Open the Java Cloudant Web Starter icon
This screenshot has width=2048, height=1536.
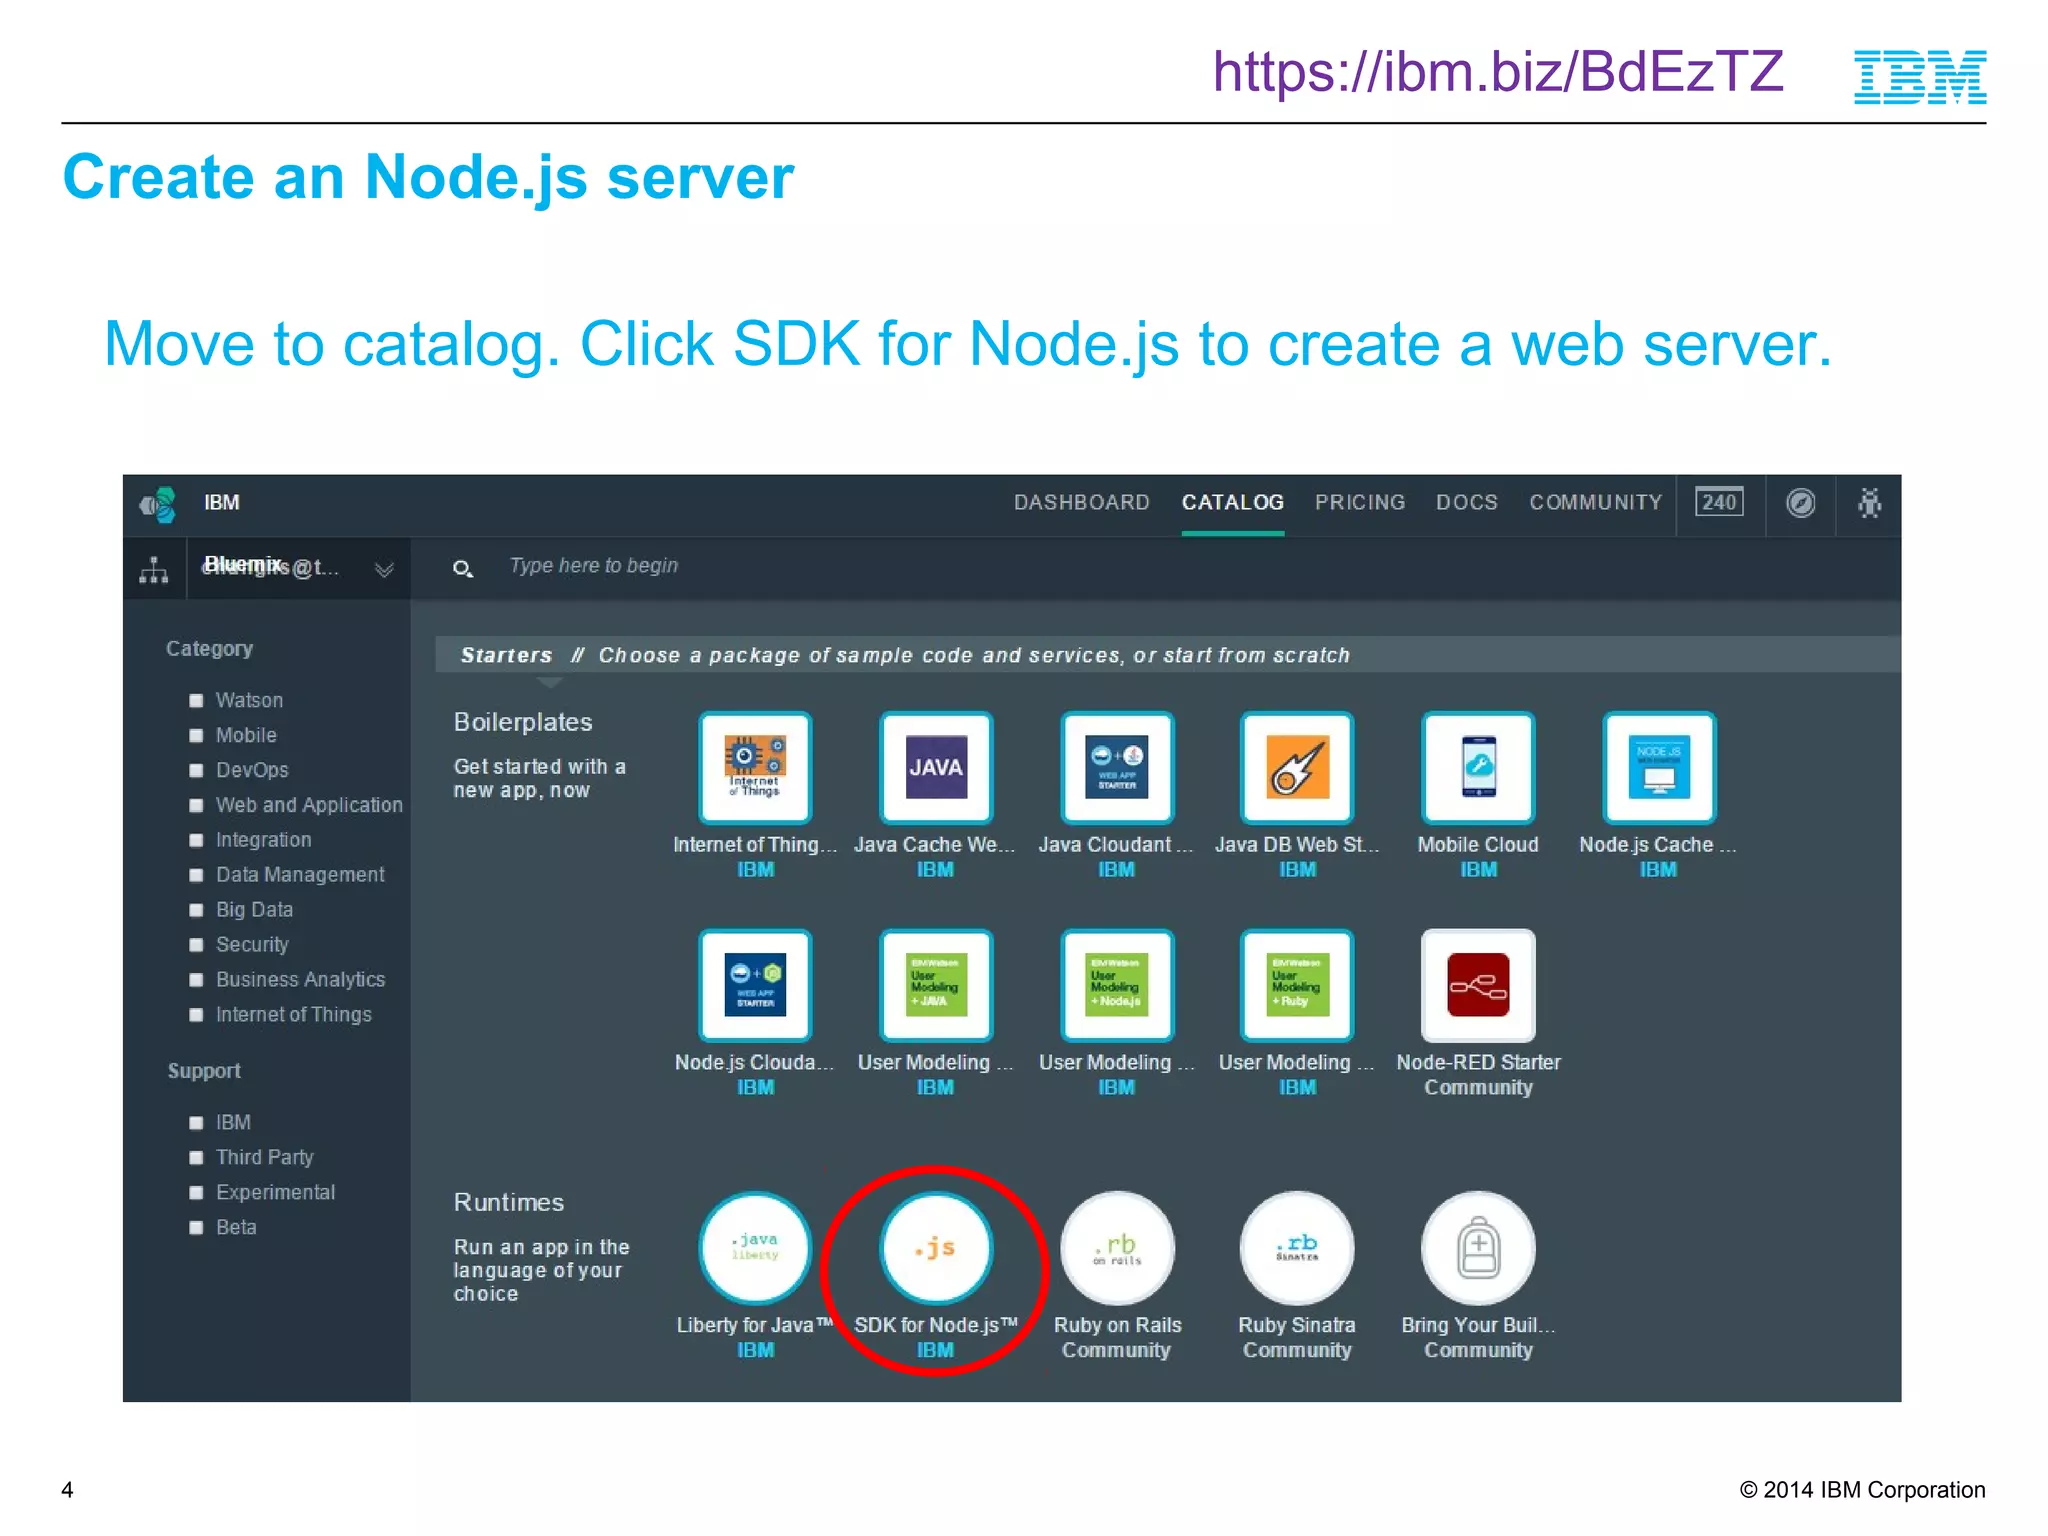click(x=1117, y=767)
